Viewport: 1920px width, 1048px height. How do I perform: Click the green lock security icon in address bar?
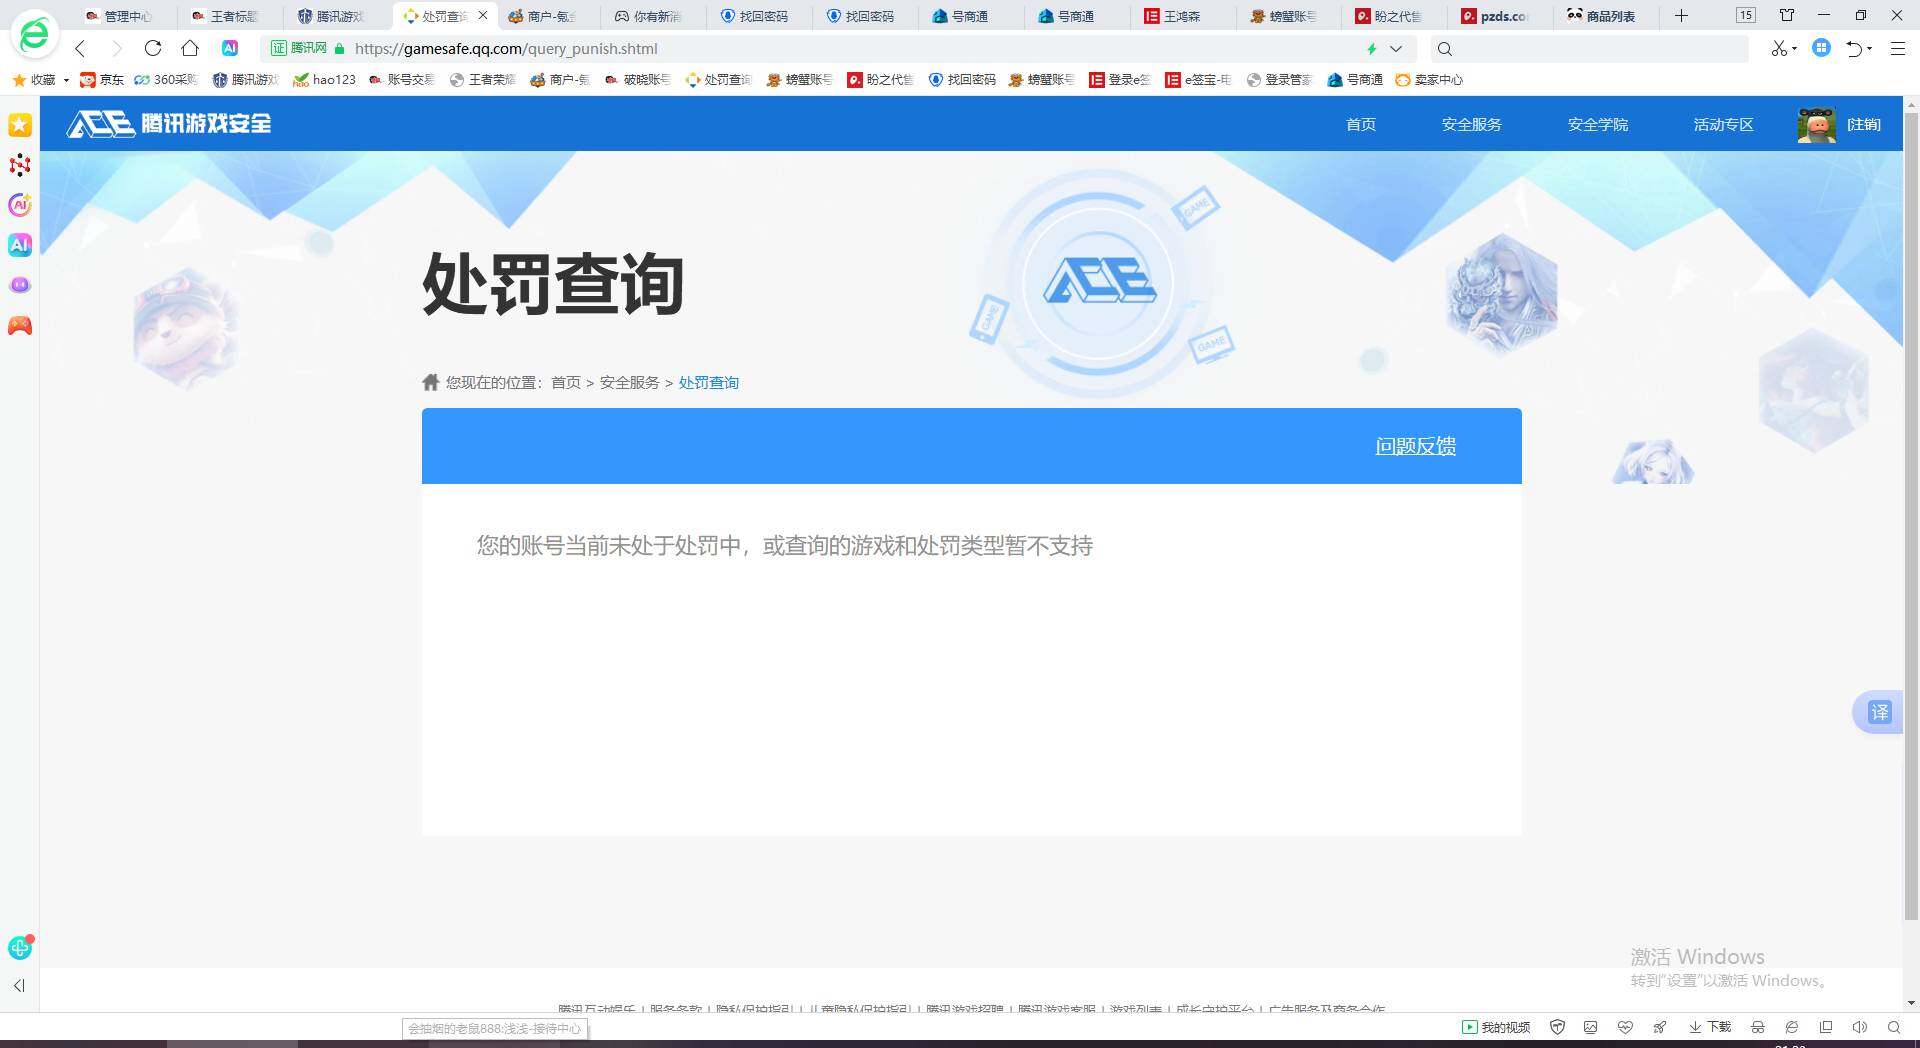click(x=340, y=48)
